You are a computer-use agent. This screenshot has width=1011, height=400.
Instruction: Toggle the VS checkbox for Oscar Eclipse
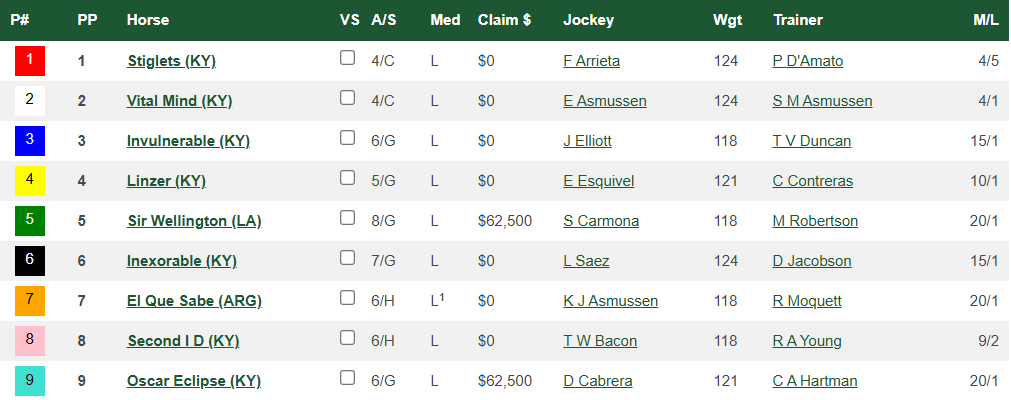(x=348, y=378)
